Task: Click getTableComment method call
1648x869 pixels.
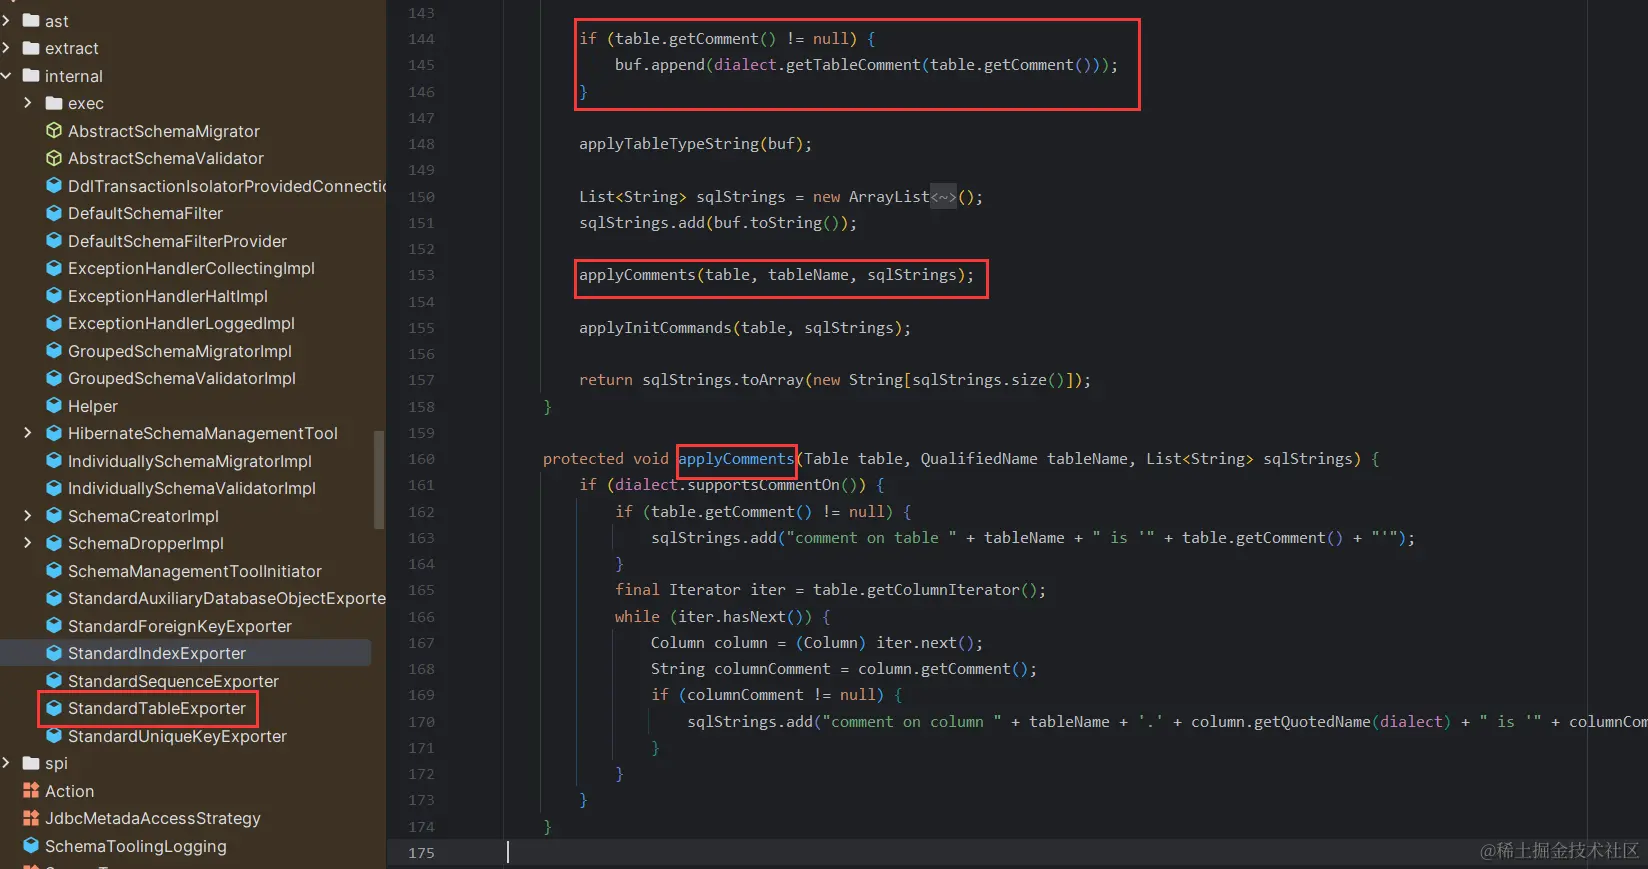Action: coord(853,65)
